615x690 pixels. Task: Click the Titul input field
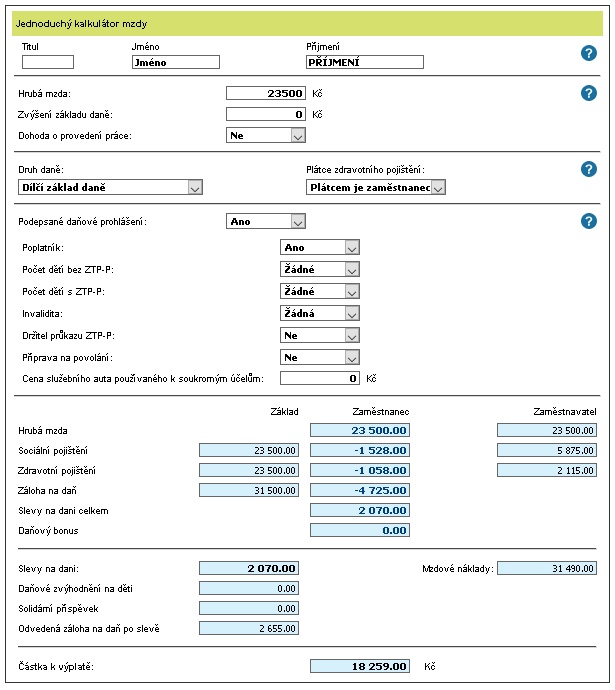[x=48, y=62]
